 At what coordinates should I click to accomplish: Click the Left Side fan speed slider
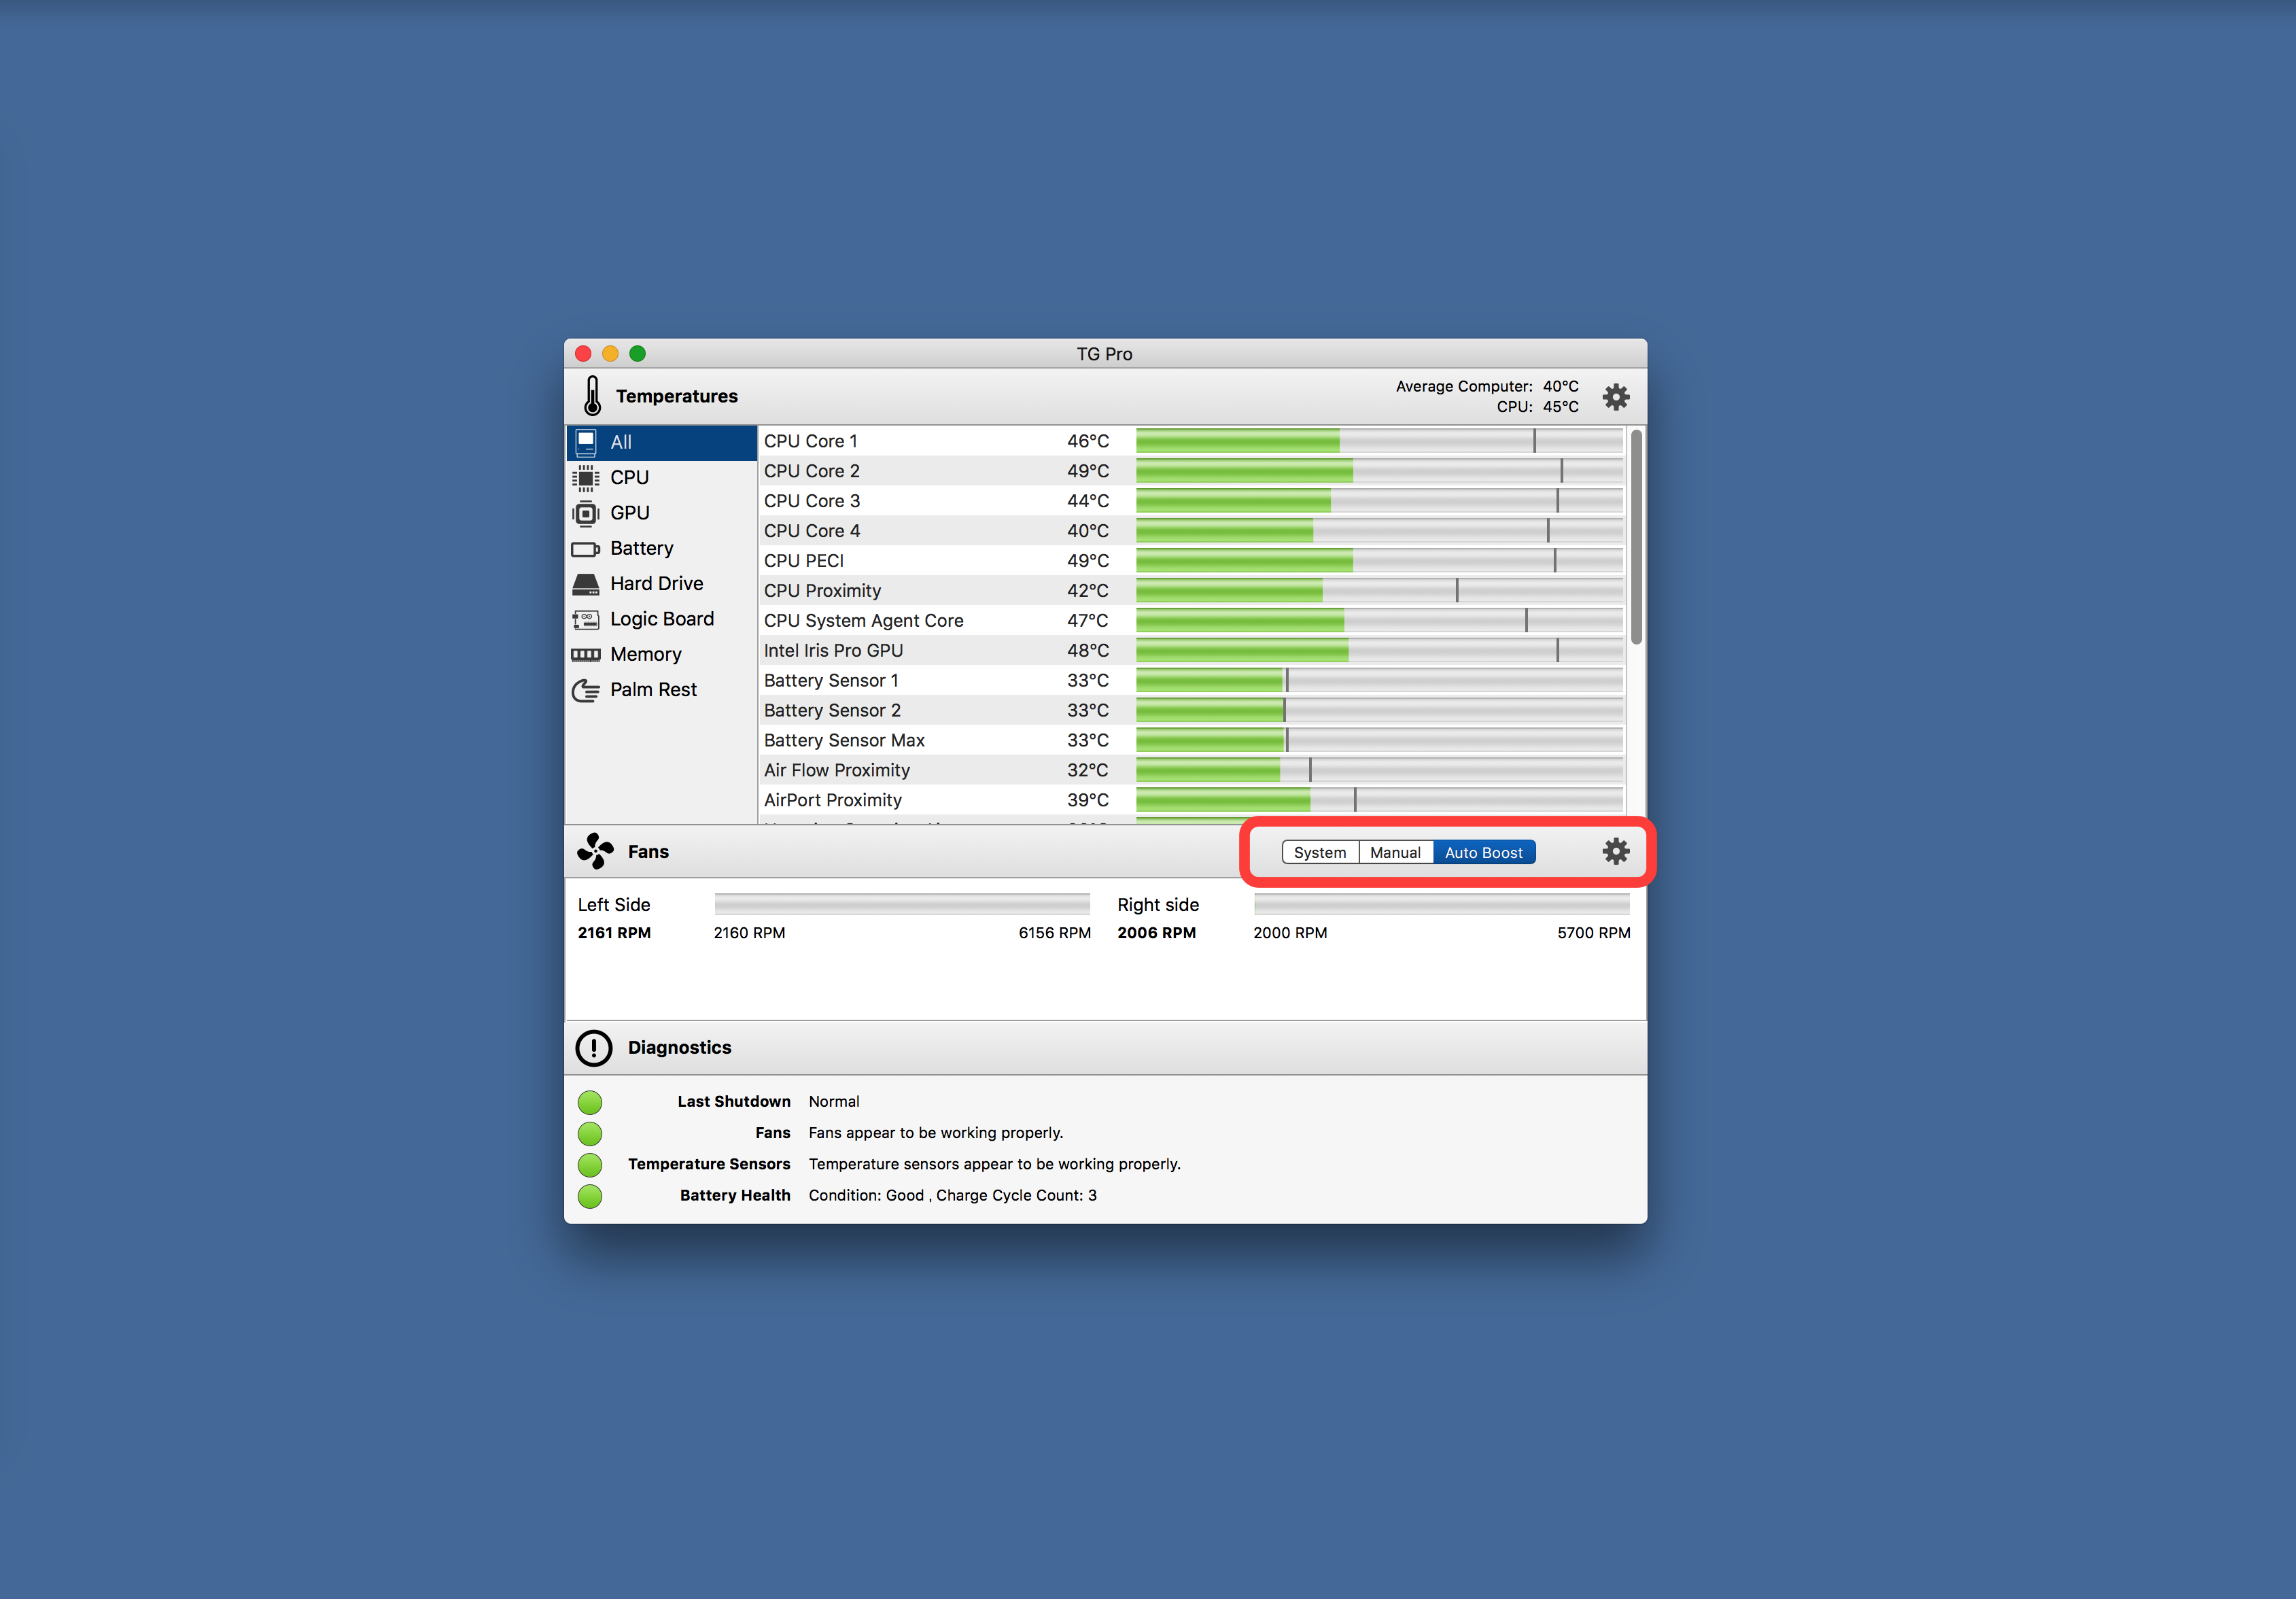tap(901, 904)
